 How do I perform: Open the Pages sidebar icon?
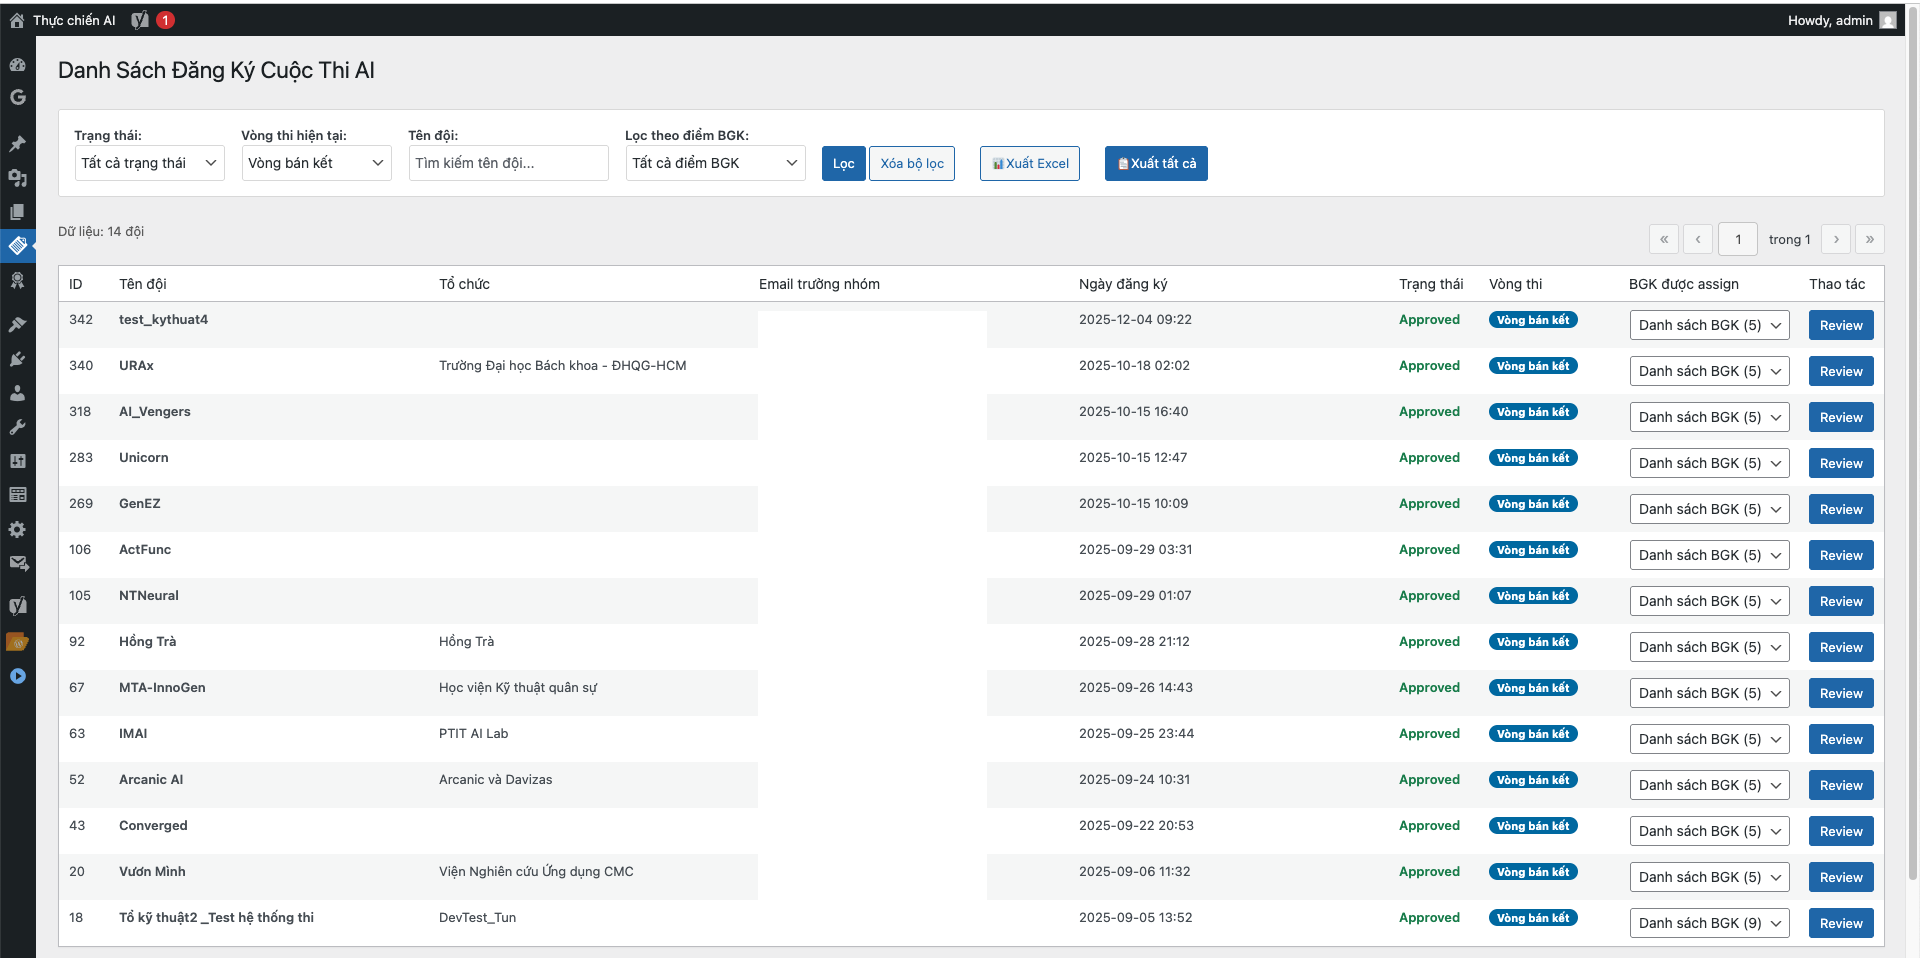click(x=17, y=212)
